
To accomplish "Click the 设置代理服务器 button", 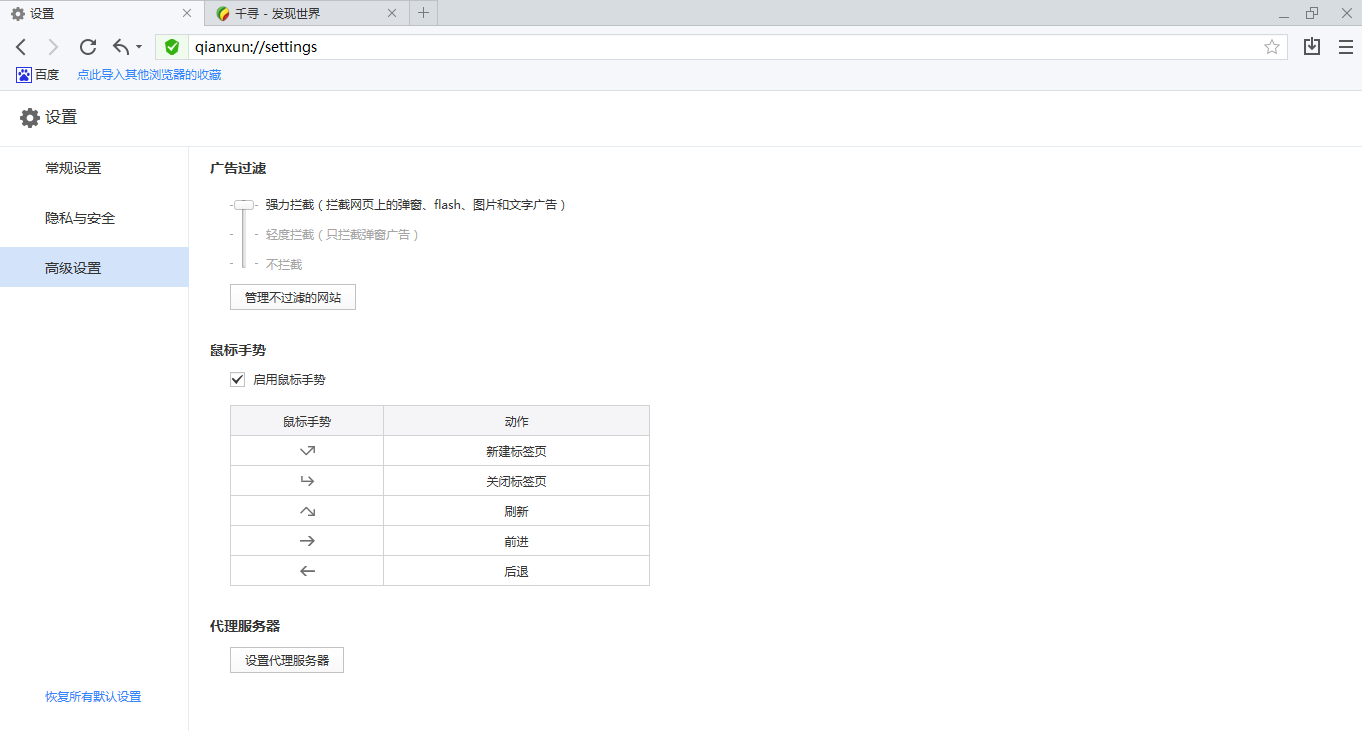I will point(287,660).
